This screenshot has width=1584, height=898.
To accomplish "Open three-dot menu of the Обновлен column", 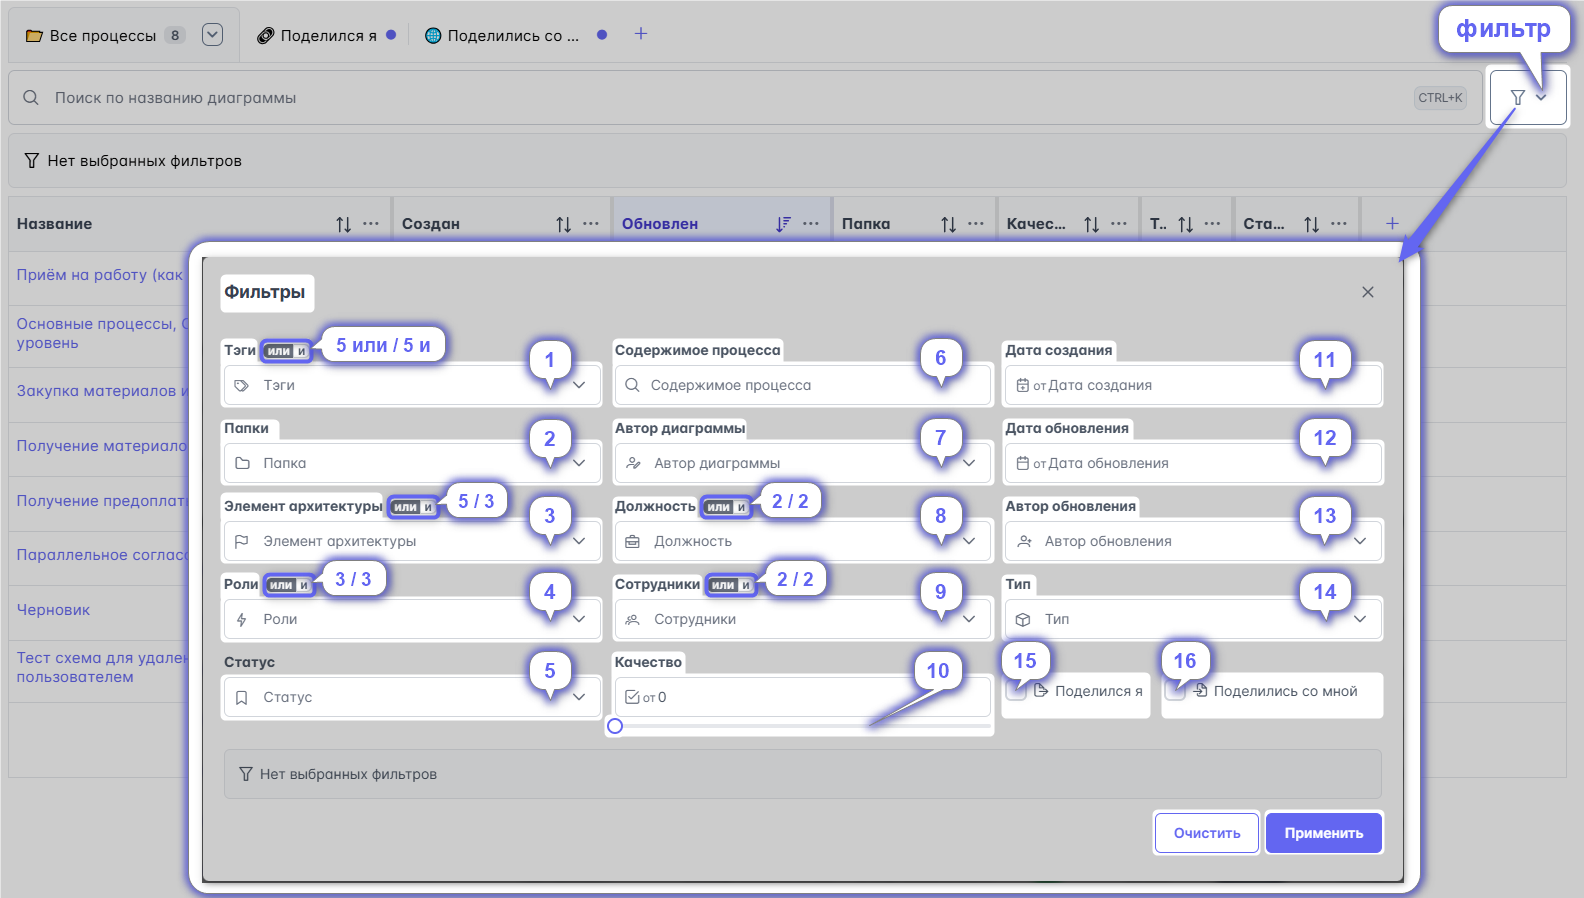I will tap(811, 224).
